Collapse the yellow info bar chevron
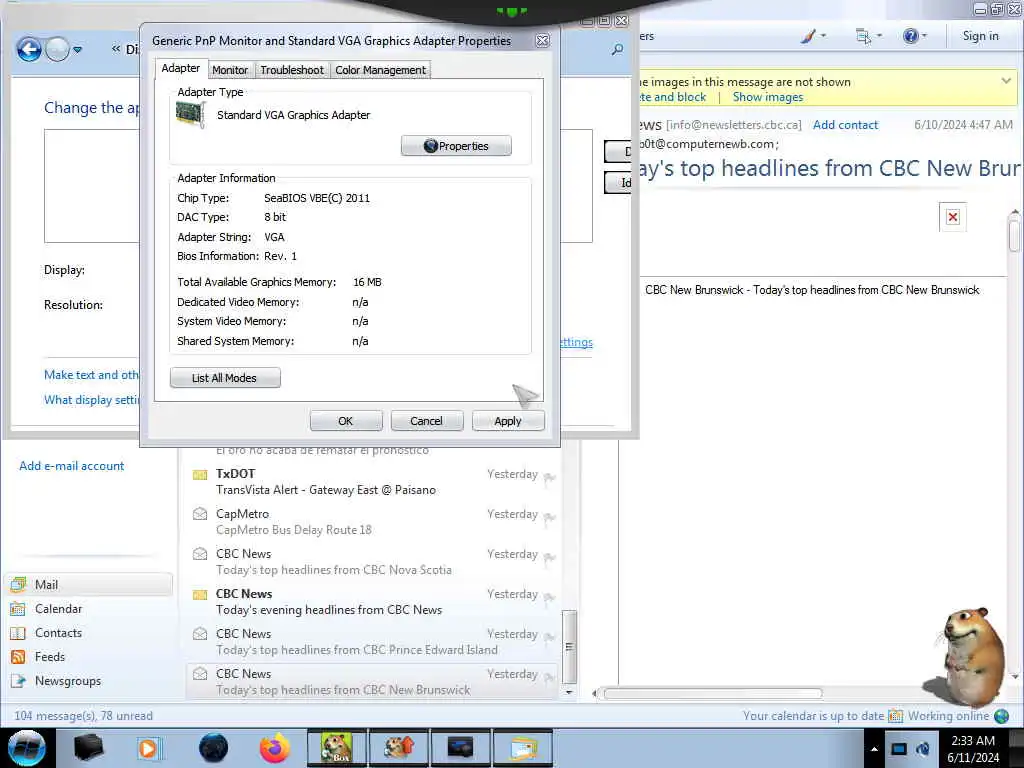Screen dimensions: 1024x768 (x=1006, y=81)
